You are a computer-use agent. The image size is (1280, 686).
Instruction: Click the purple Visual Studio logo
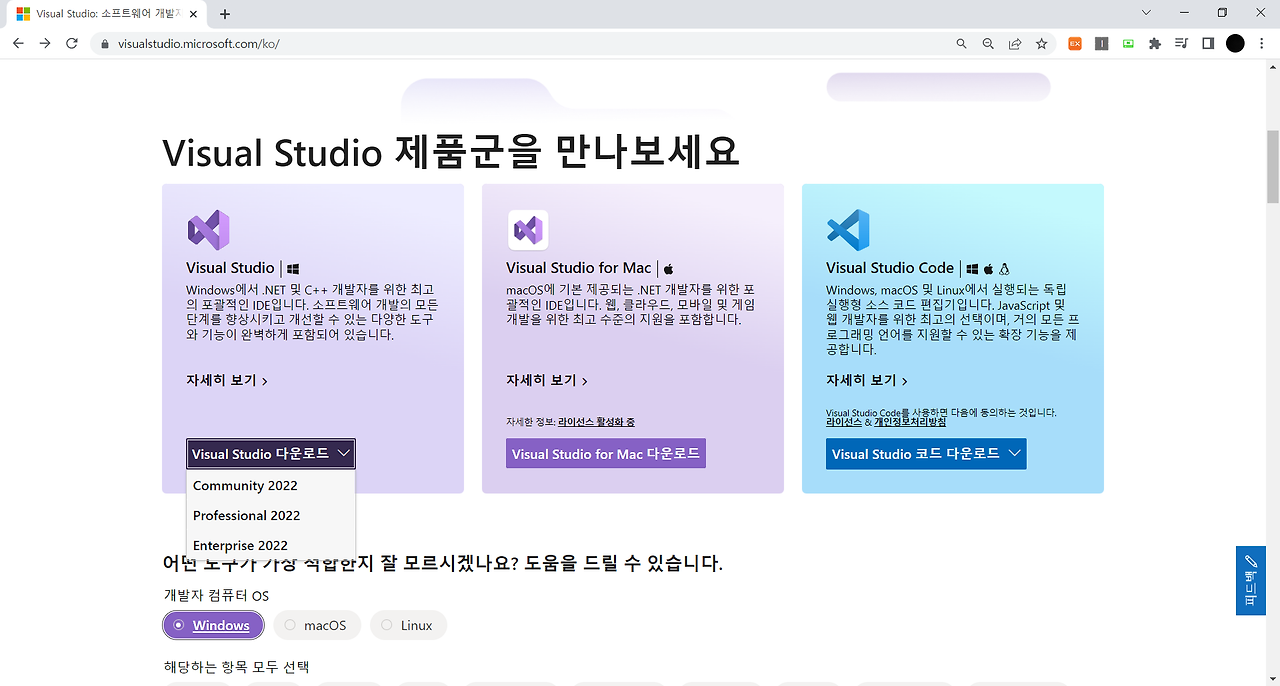(x=209, y=230)
